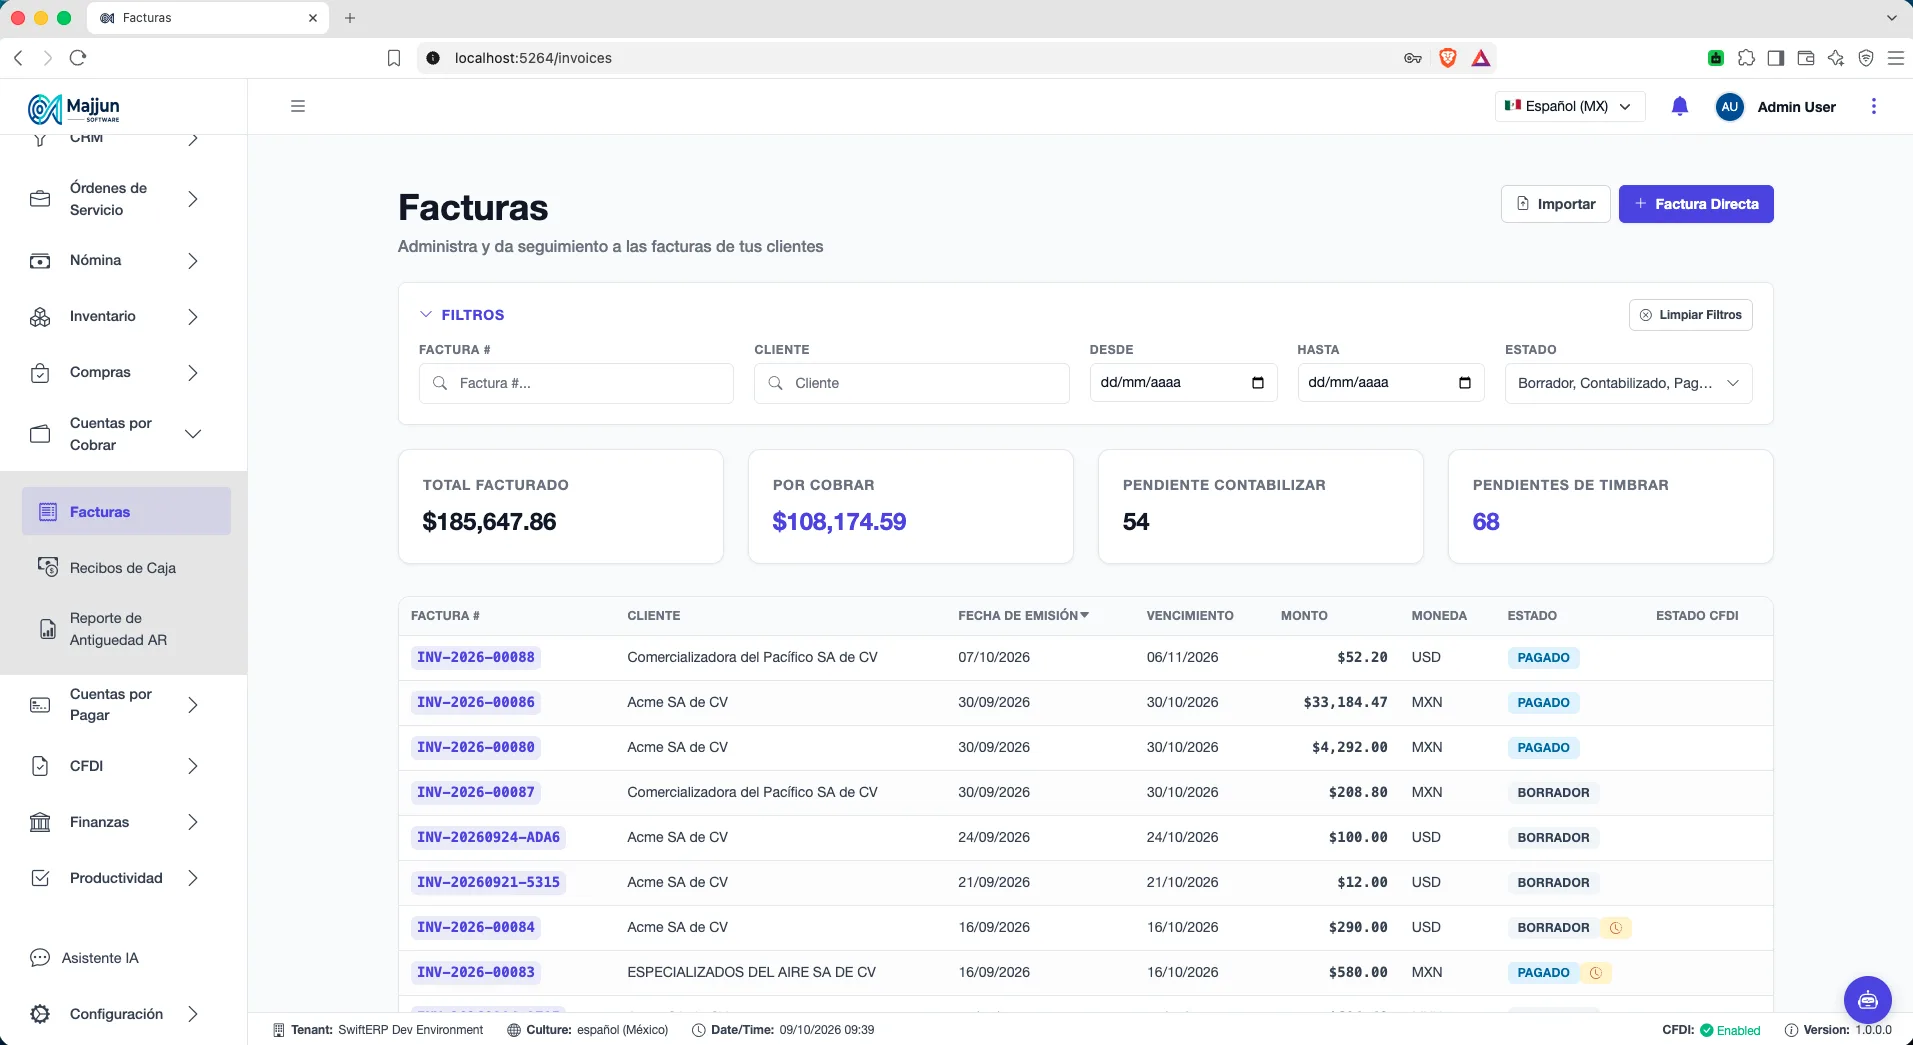The width and height of the screenshot is (1913, 1045).
Task: Open Reporte de Antigüedad AR
Action: click(x=126, y=629)
